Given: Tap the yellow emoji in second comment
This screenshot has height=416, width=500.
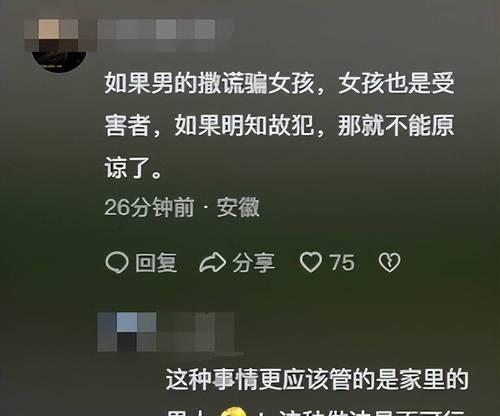Looking at the screenshot, I should coord(234,412).
